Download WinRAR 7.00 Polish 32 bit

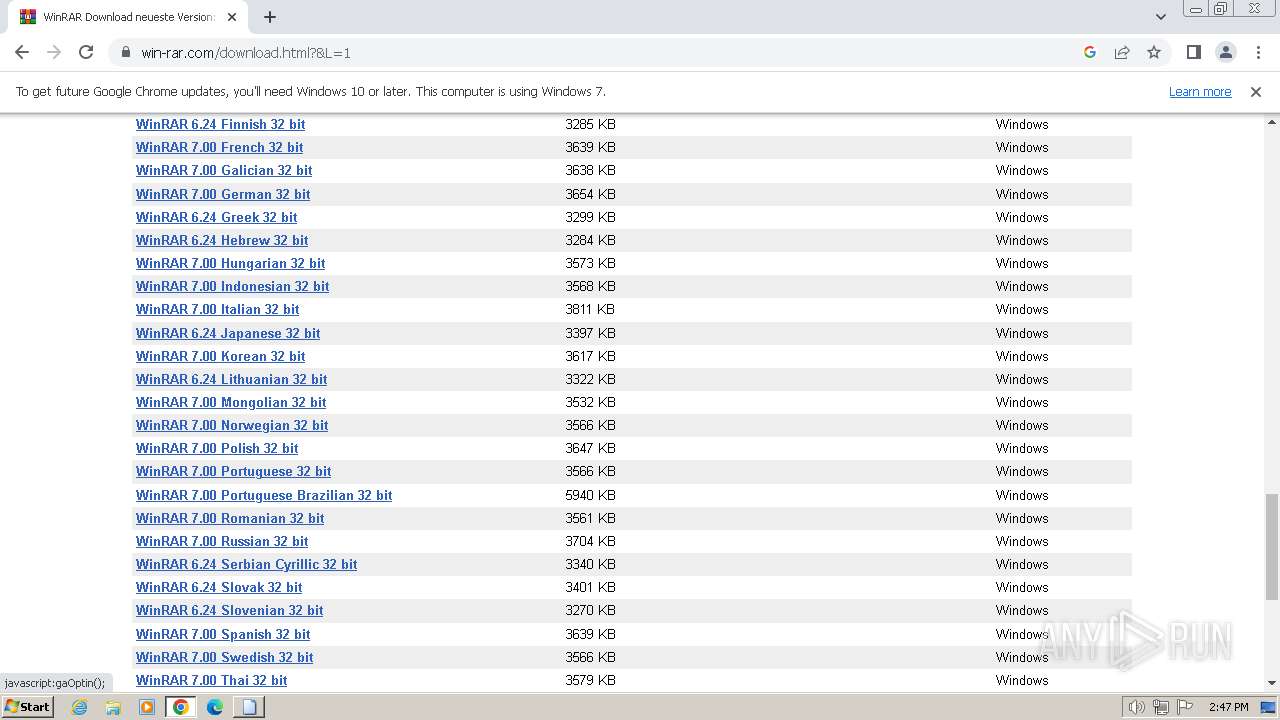(x=217, y=448)
